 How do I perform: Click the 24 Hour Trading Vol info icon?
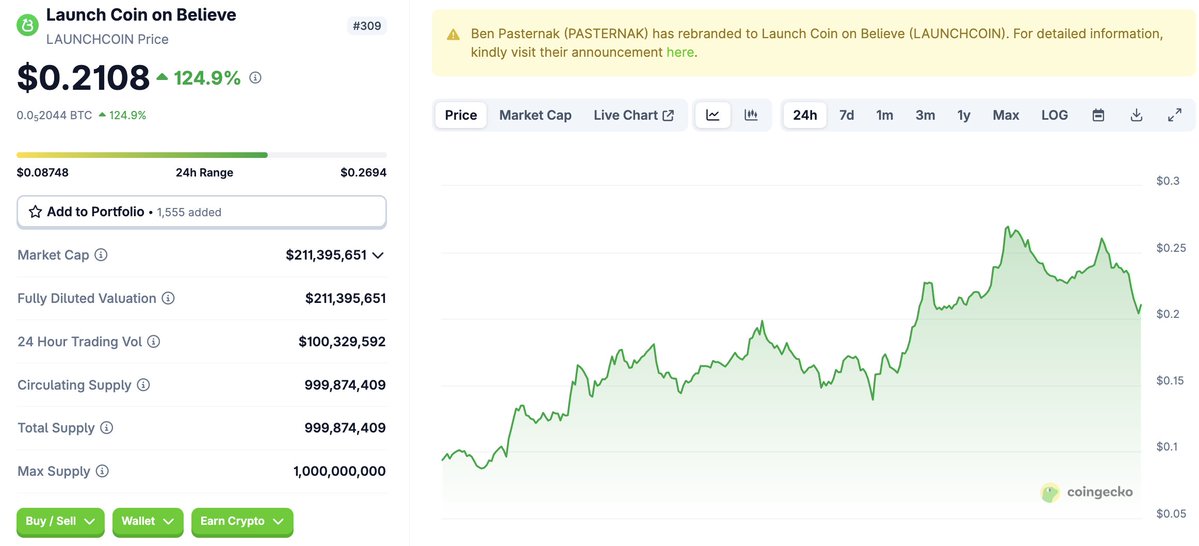click(154, 342)
